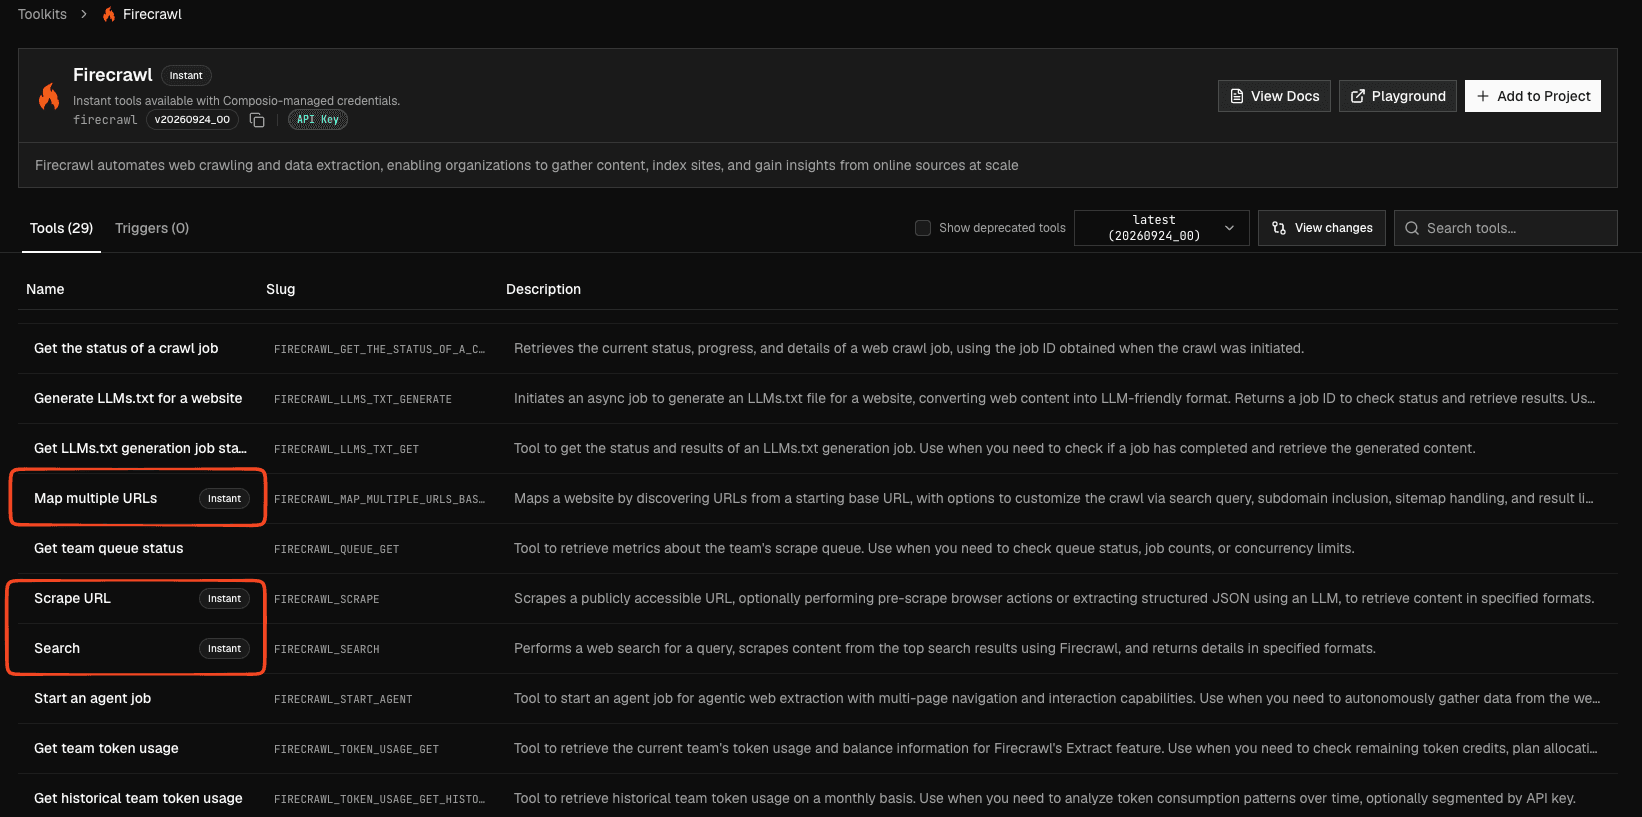Viewport: 1642px width, 817px height.
Task: Click the Instant badge next to Firecrawl title
Action: 186,76
